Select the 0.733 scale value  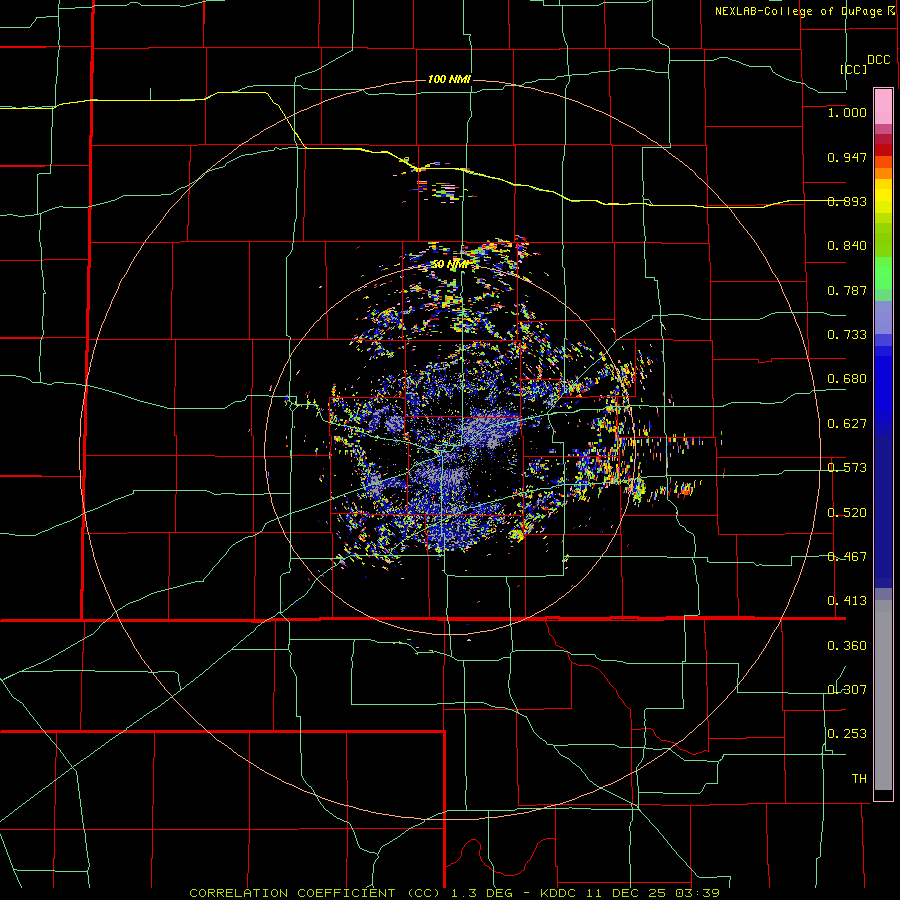(x=847, y=335)
